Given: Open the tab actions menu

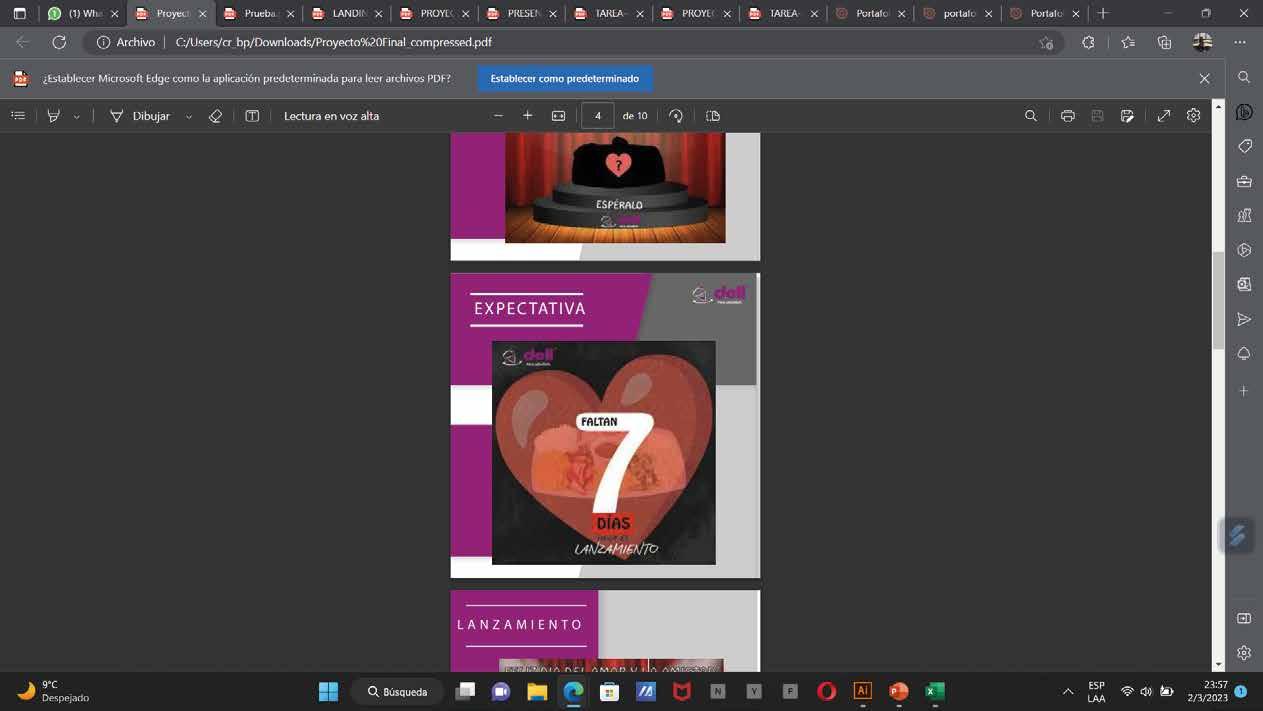Looking at the screenshot, I should point(19,14).
